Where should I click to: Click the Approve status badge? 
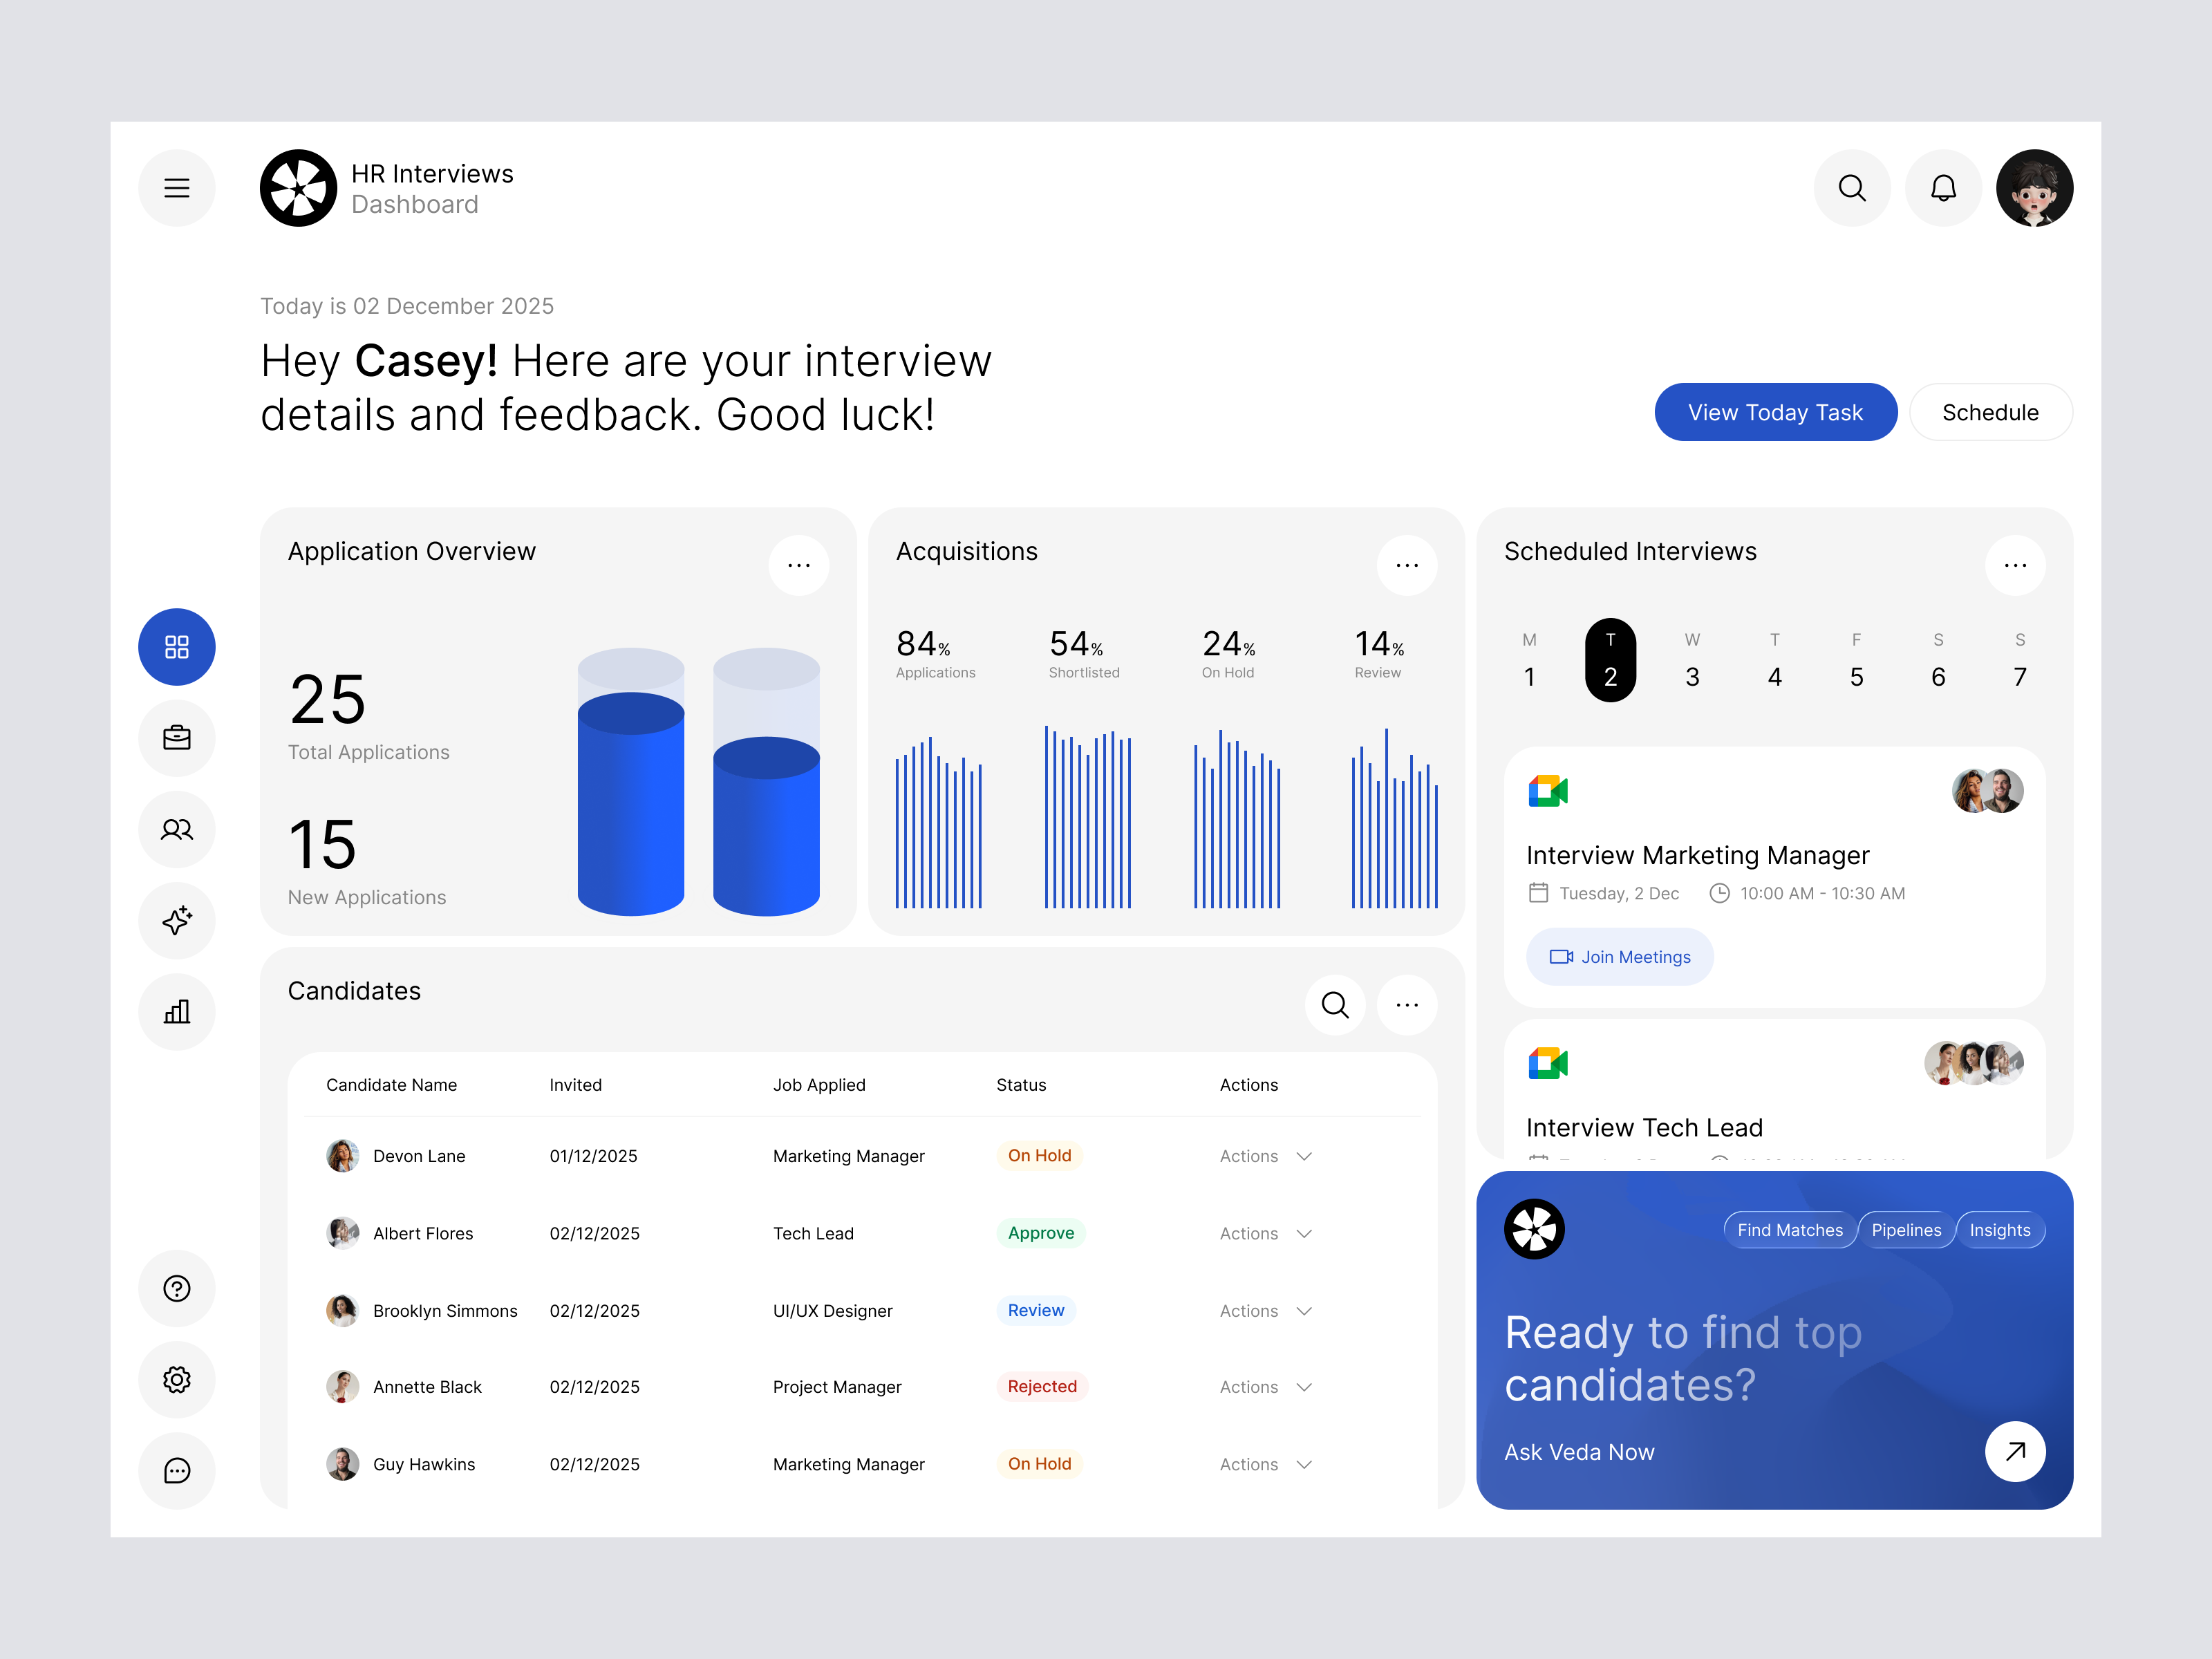1041,1233
